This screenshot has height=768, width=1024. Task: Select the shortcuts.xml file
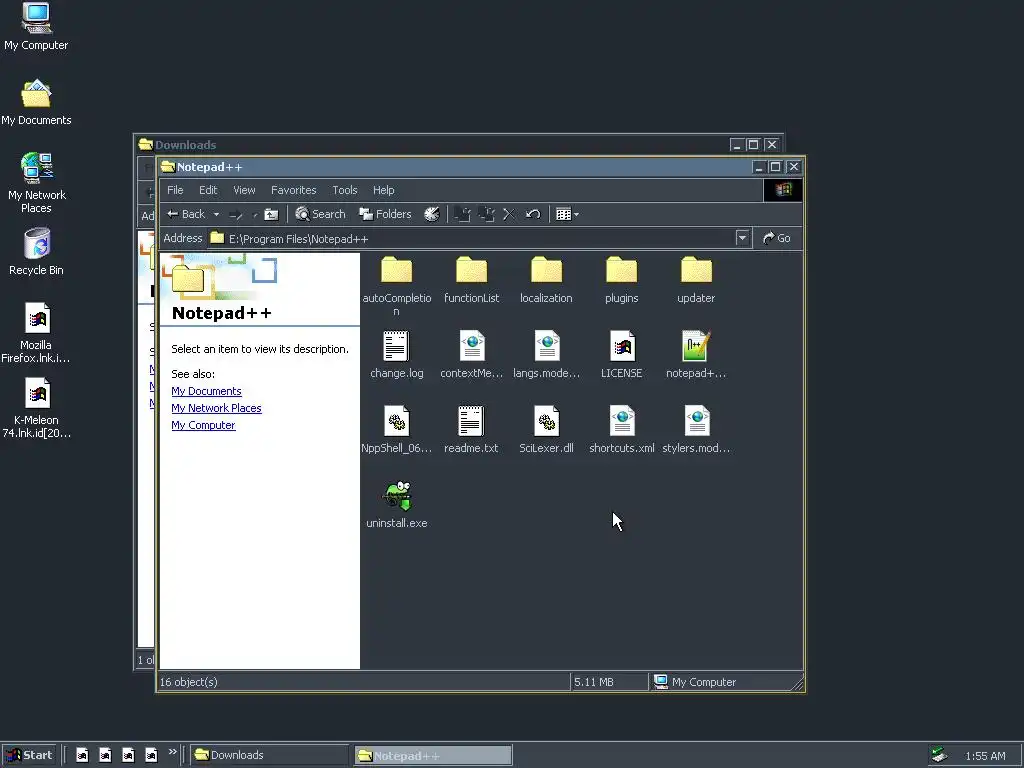click(x=622, y=430)
